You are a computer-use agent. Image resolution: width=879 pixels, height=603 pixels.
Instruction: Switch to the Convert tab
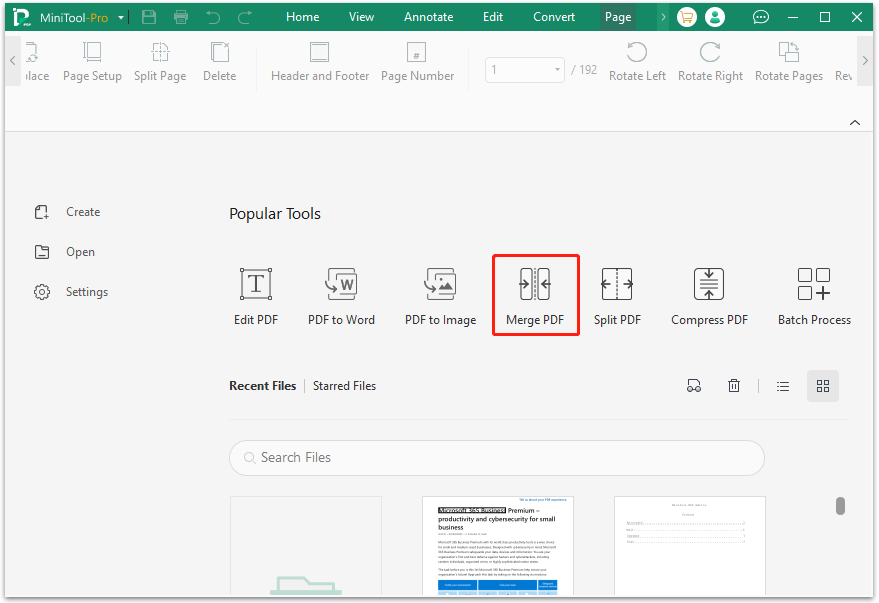(554, 17)
